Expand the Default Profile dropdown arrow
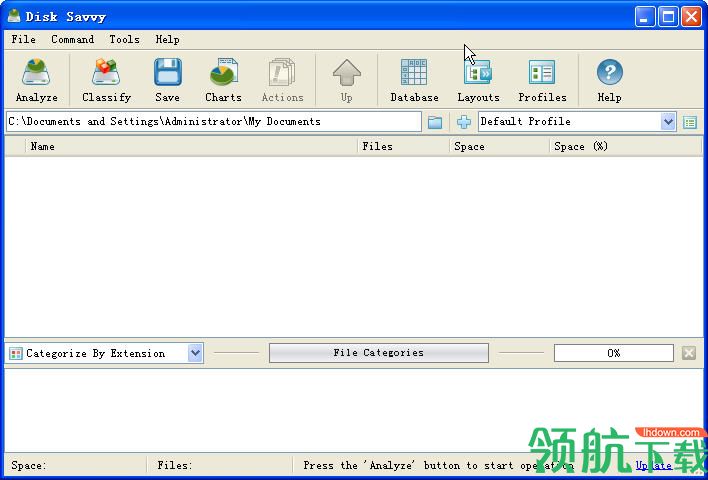 tap(668, 122)
